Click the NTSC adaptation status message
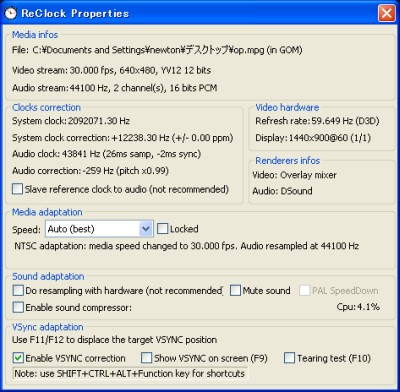Image resolution: width=400 pixels, height=392 pixels. click(187, 246)
